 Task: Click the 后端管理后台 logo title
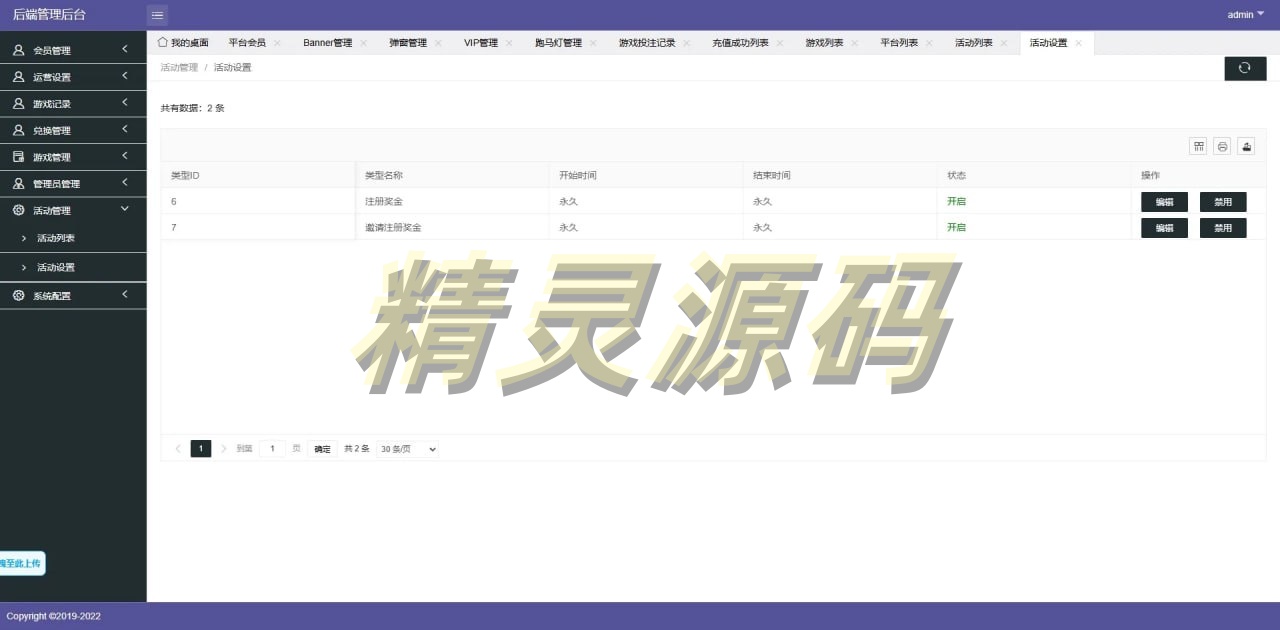(x=49, y=15)
